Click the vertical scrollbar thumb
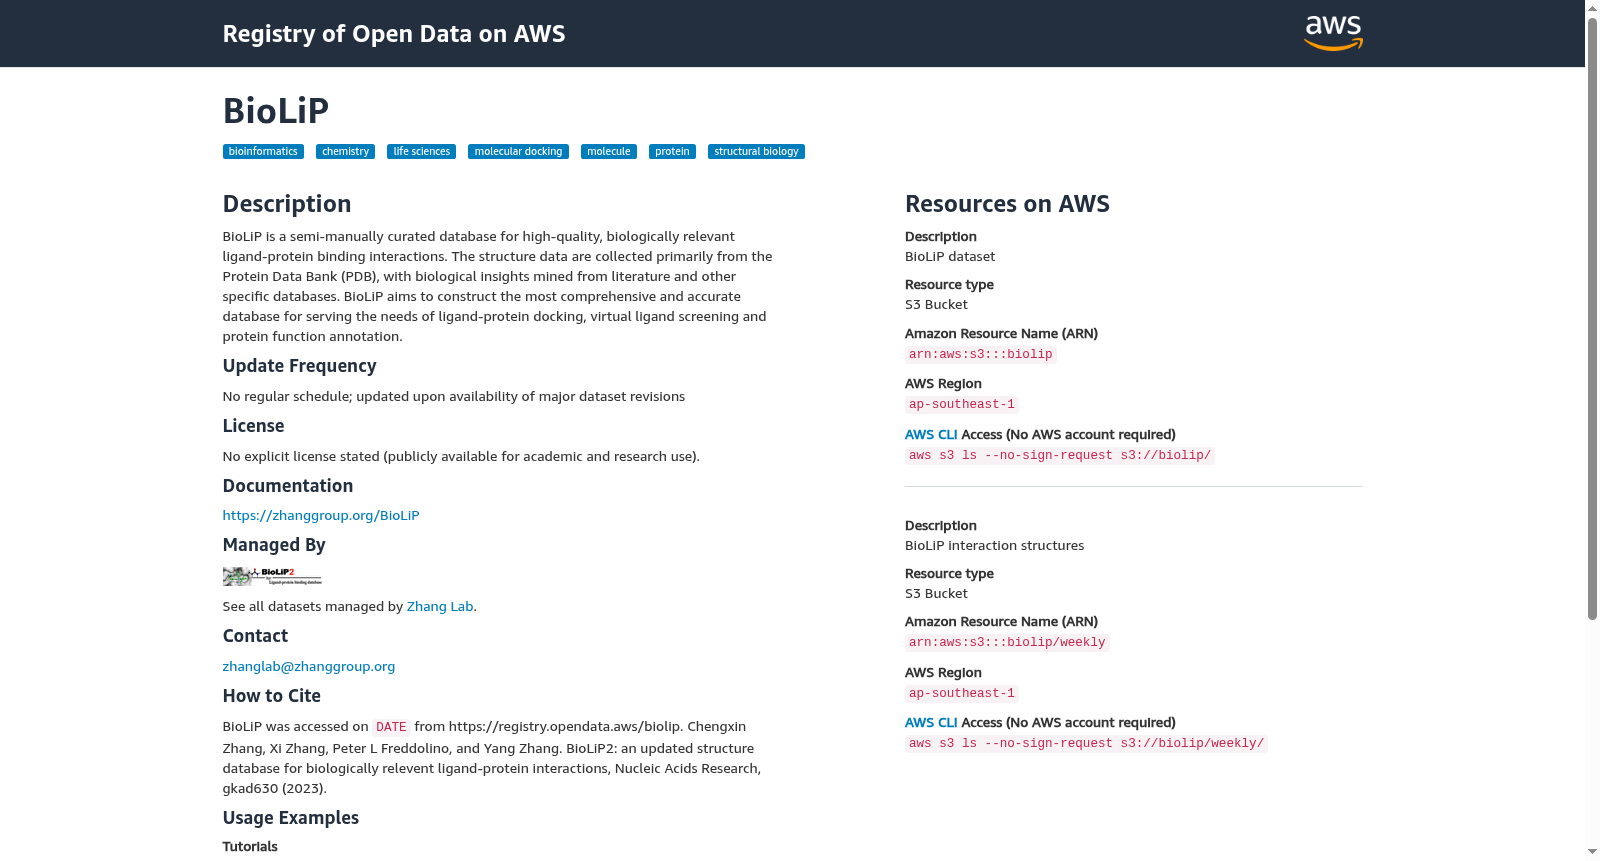 pyautogui.click(x=1592, y=318)
